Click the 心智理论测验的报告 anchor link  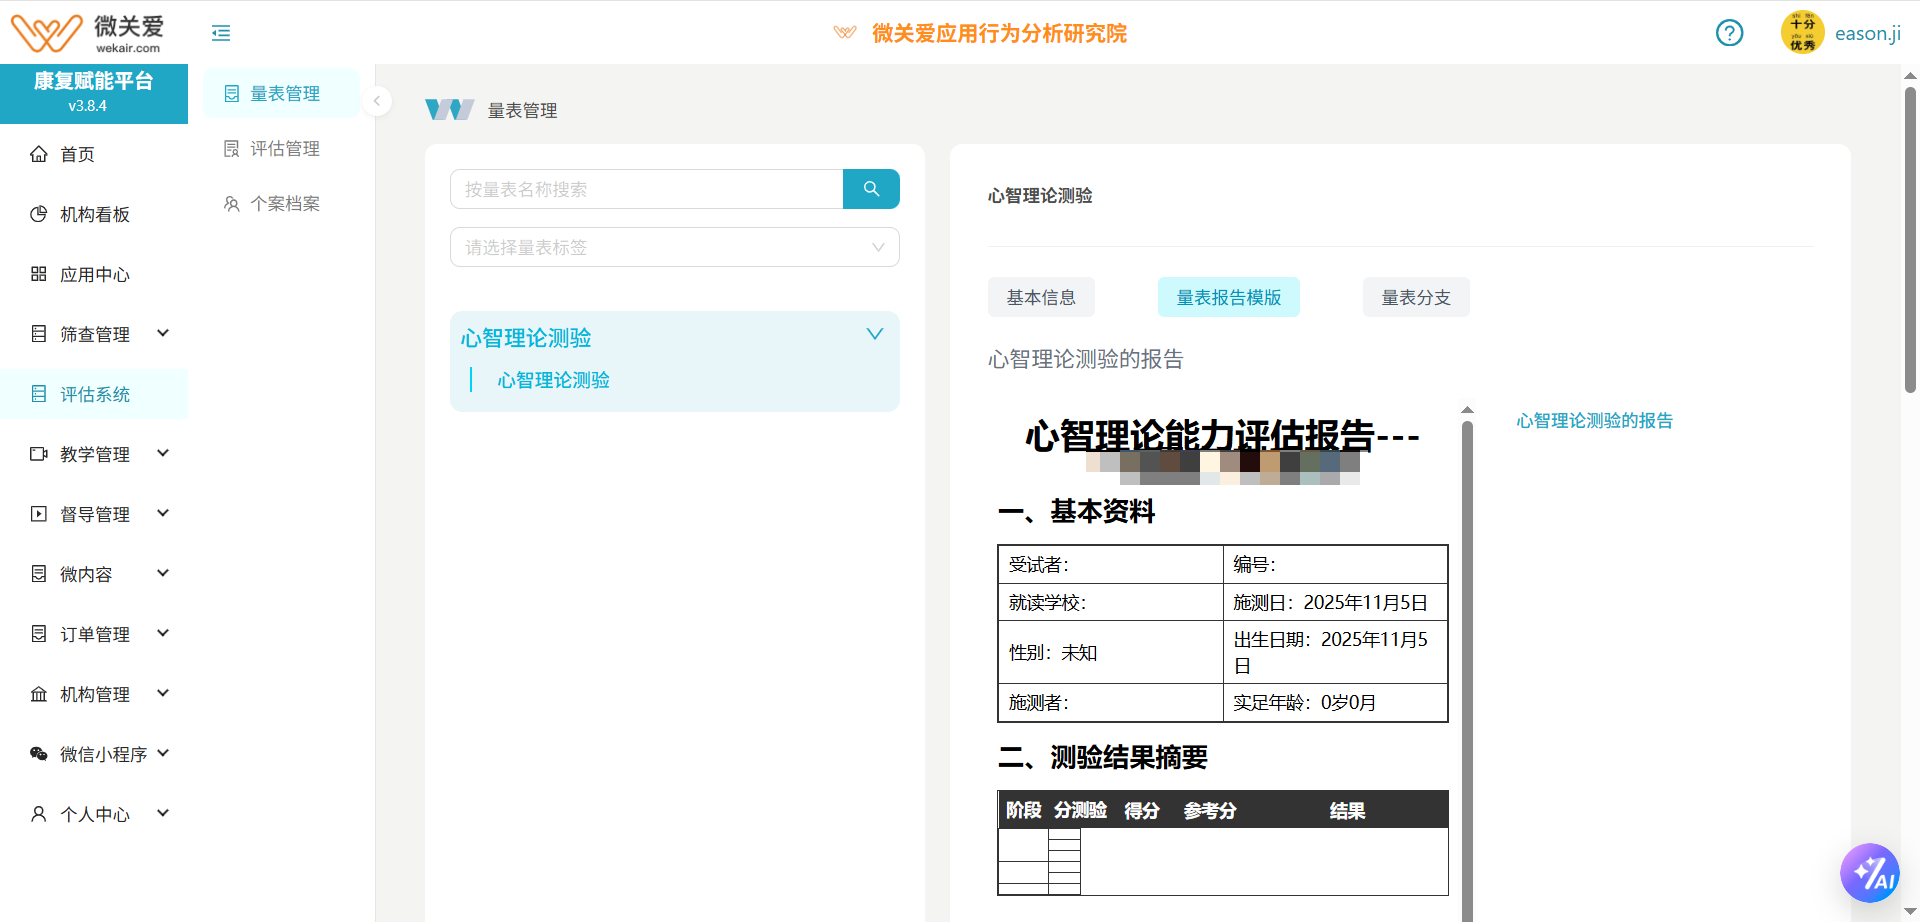[1594, 421]
